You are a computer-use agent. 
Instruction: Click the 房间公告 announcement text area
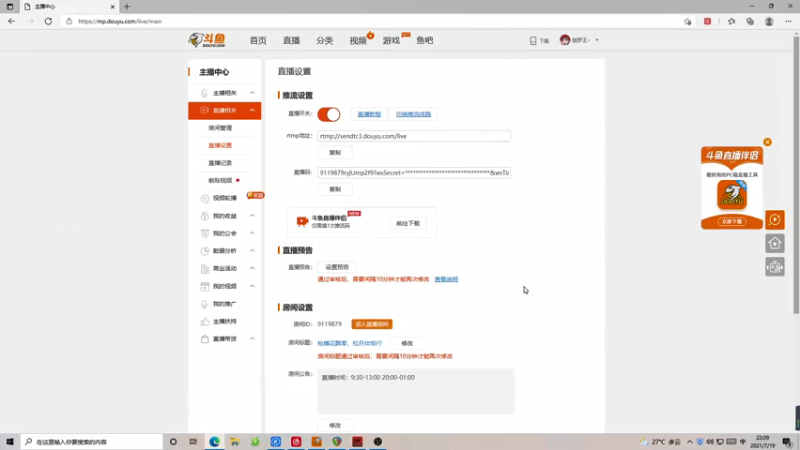[x=415, y=391]
